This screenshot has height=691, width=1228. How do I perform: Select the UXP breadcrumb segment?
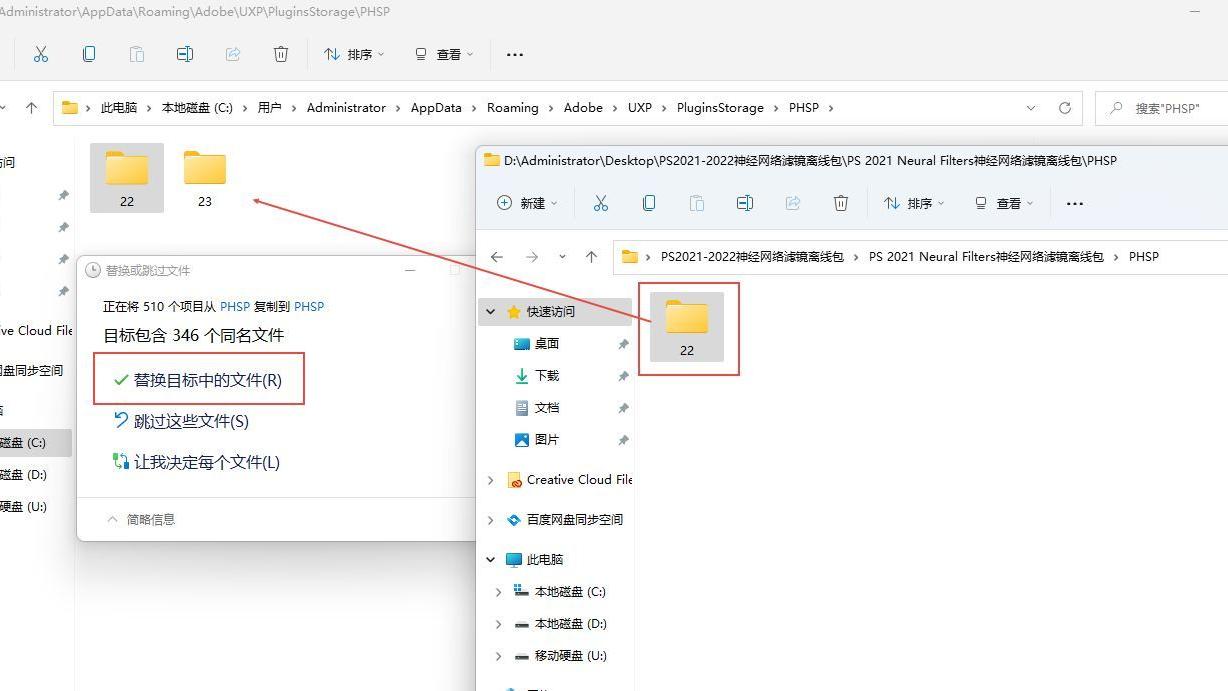point(640,108)
